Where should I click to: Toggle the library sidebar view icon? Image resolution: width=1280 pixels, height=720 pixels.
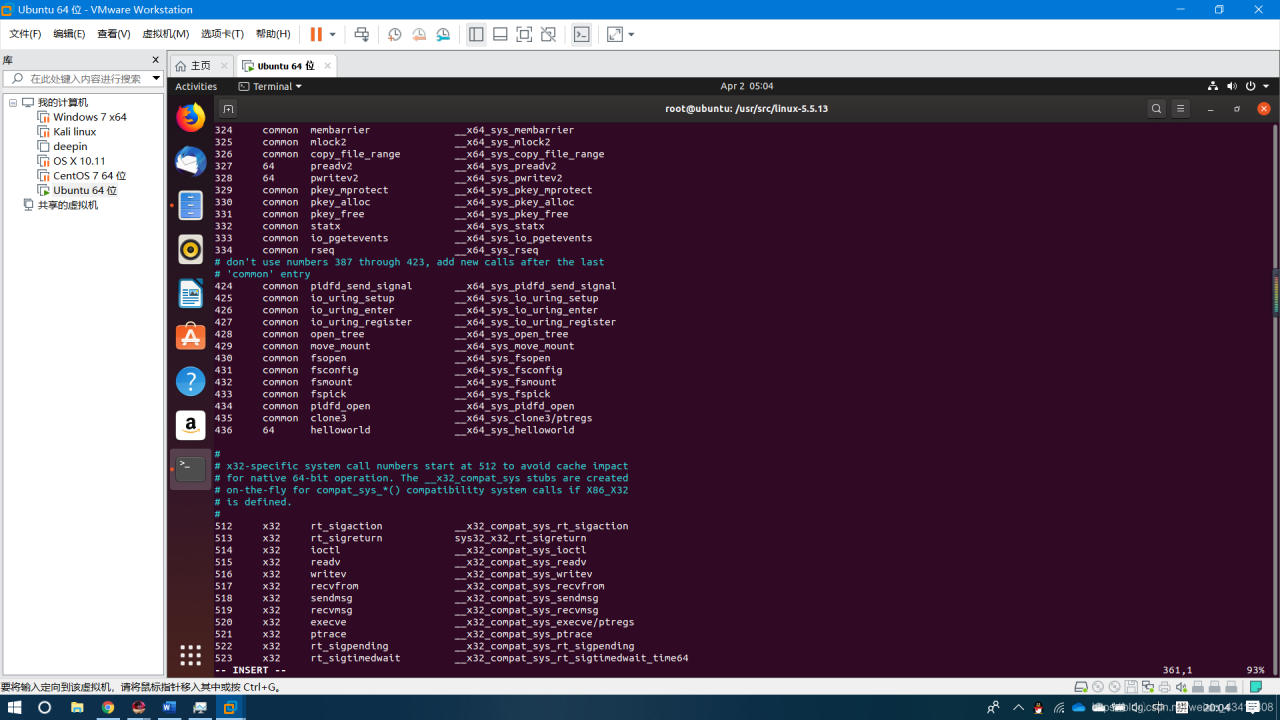tap(476, 34)
